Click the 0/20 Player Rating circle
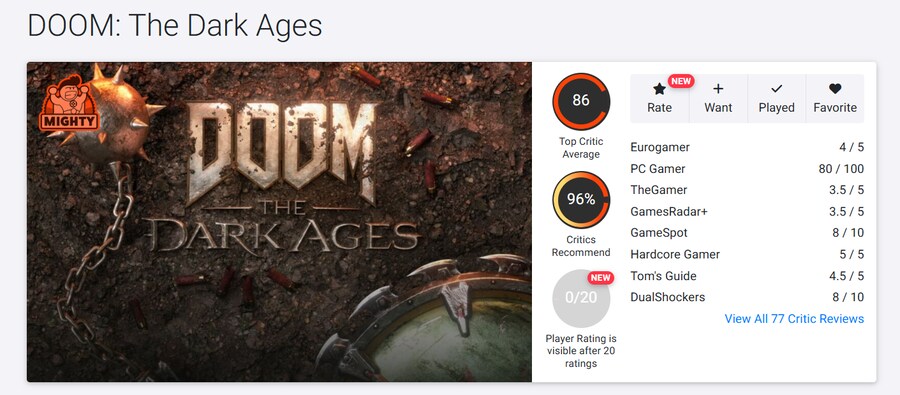900x395 pixels. tap(581, 298)
